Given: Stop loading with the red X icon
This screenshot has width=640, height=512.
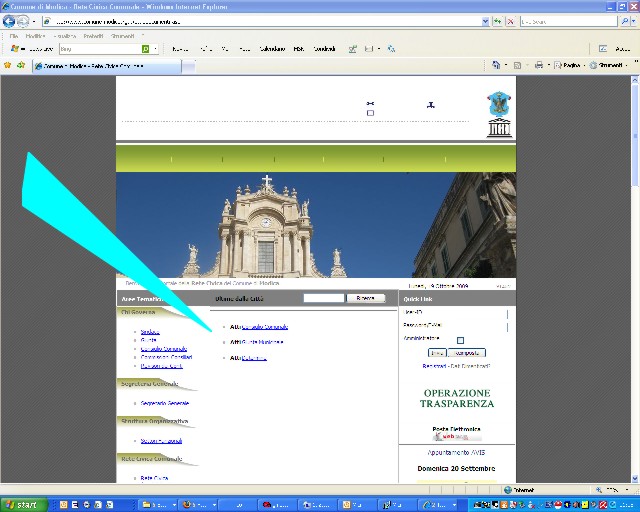Looking at the screenshot, I should click(x=510, y=21).
